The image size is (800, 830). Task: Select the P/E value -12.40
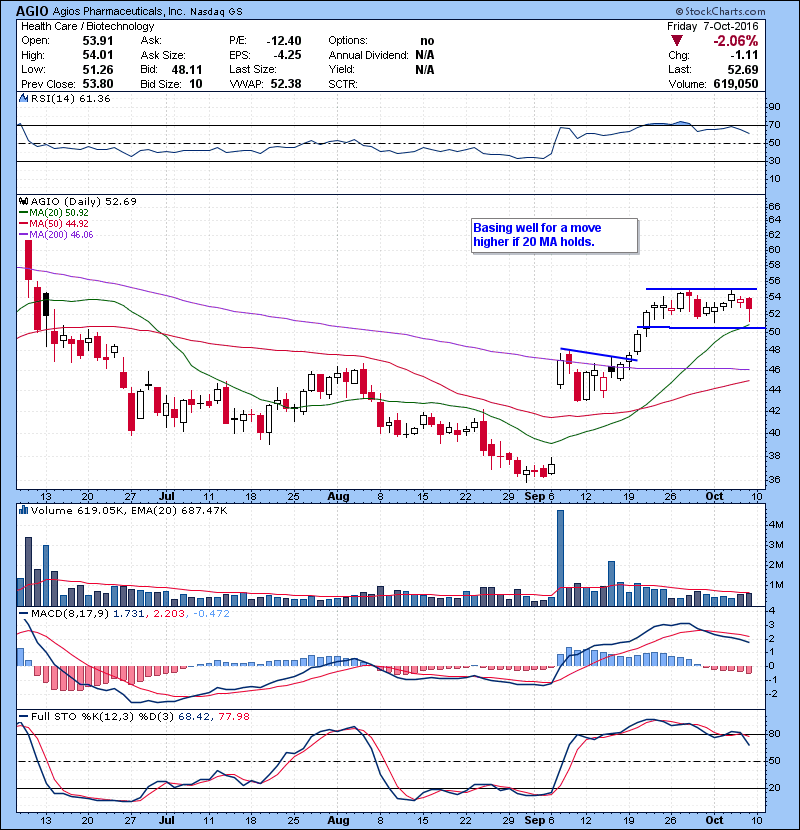click(x=284, y=41)
